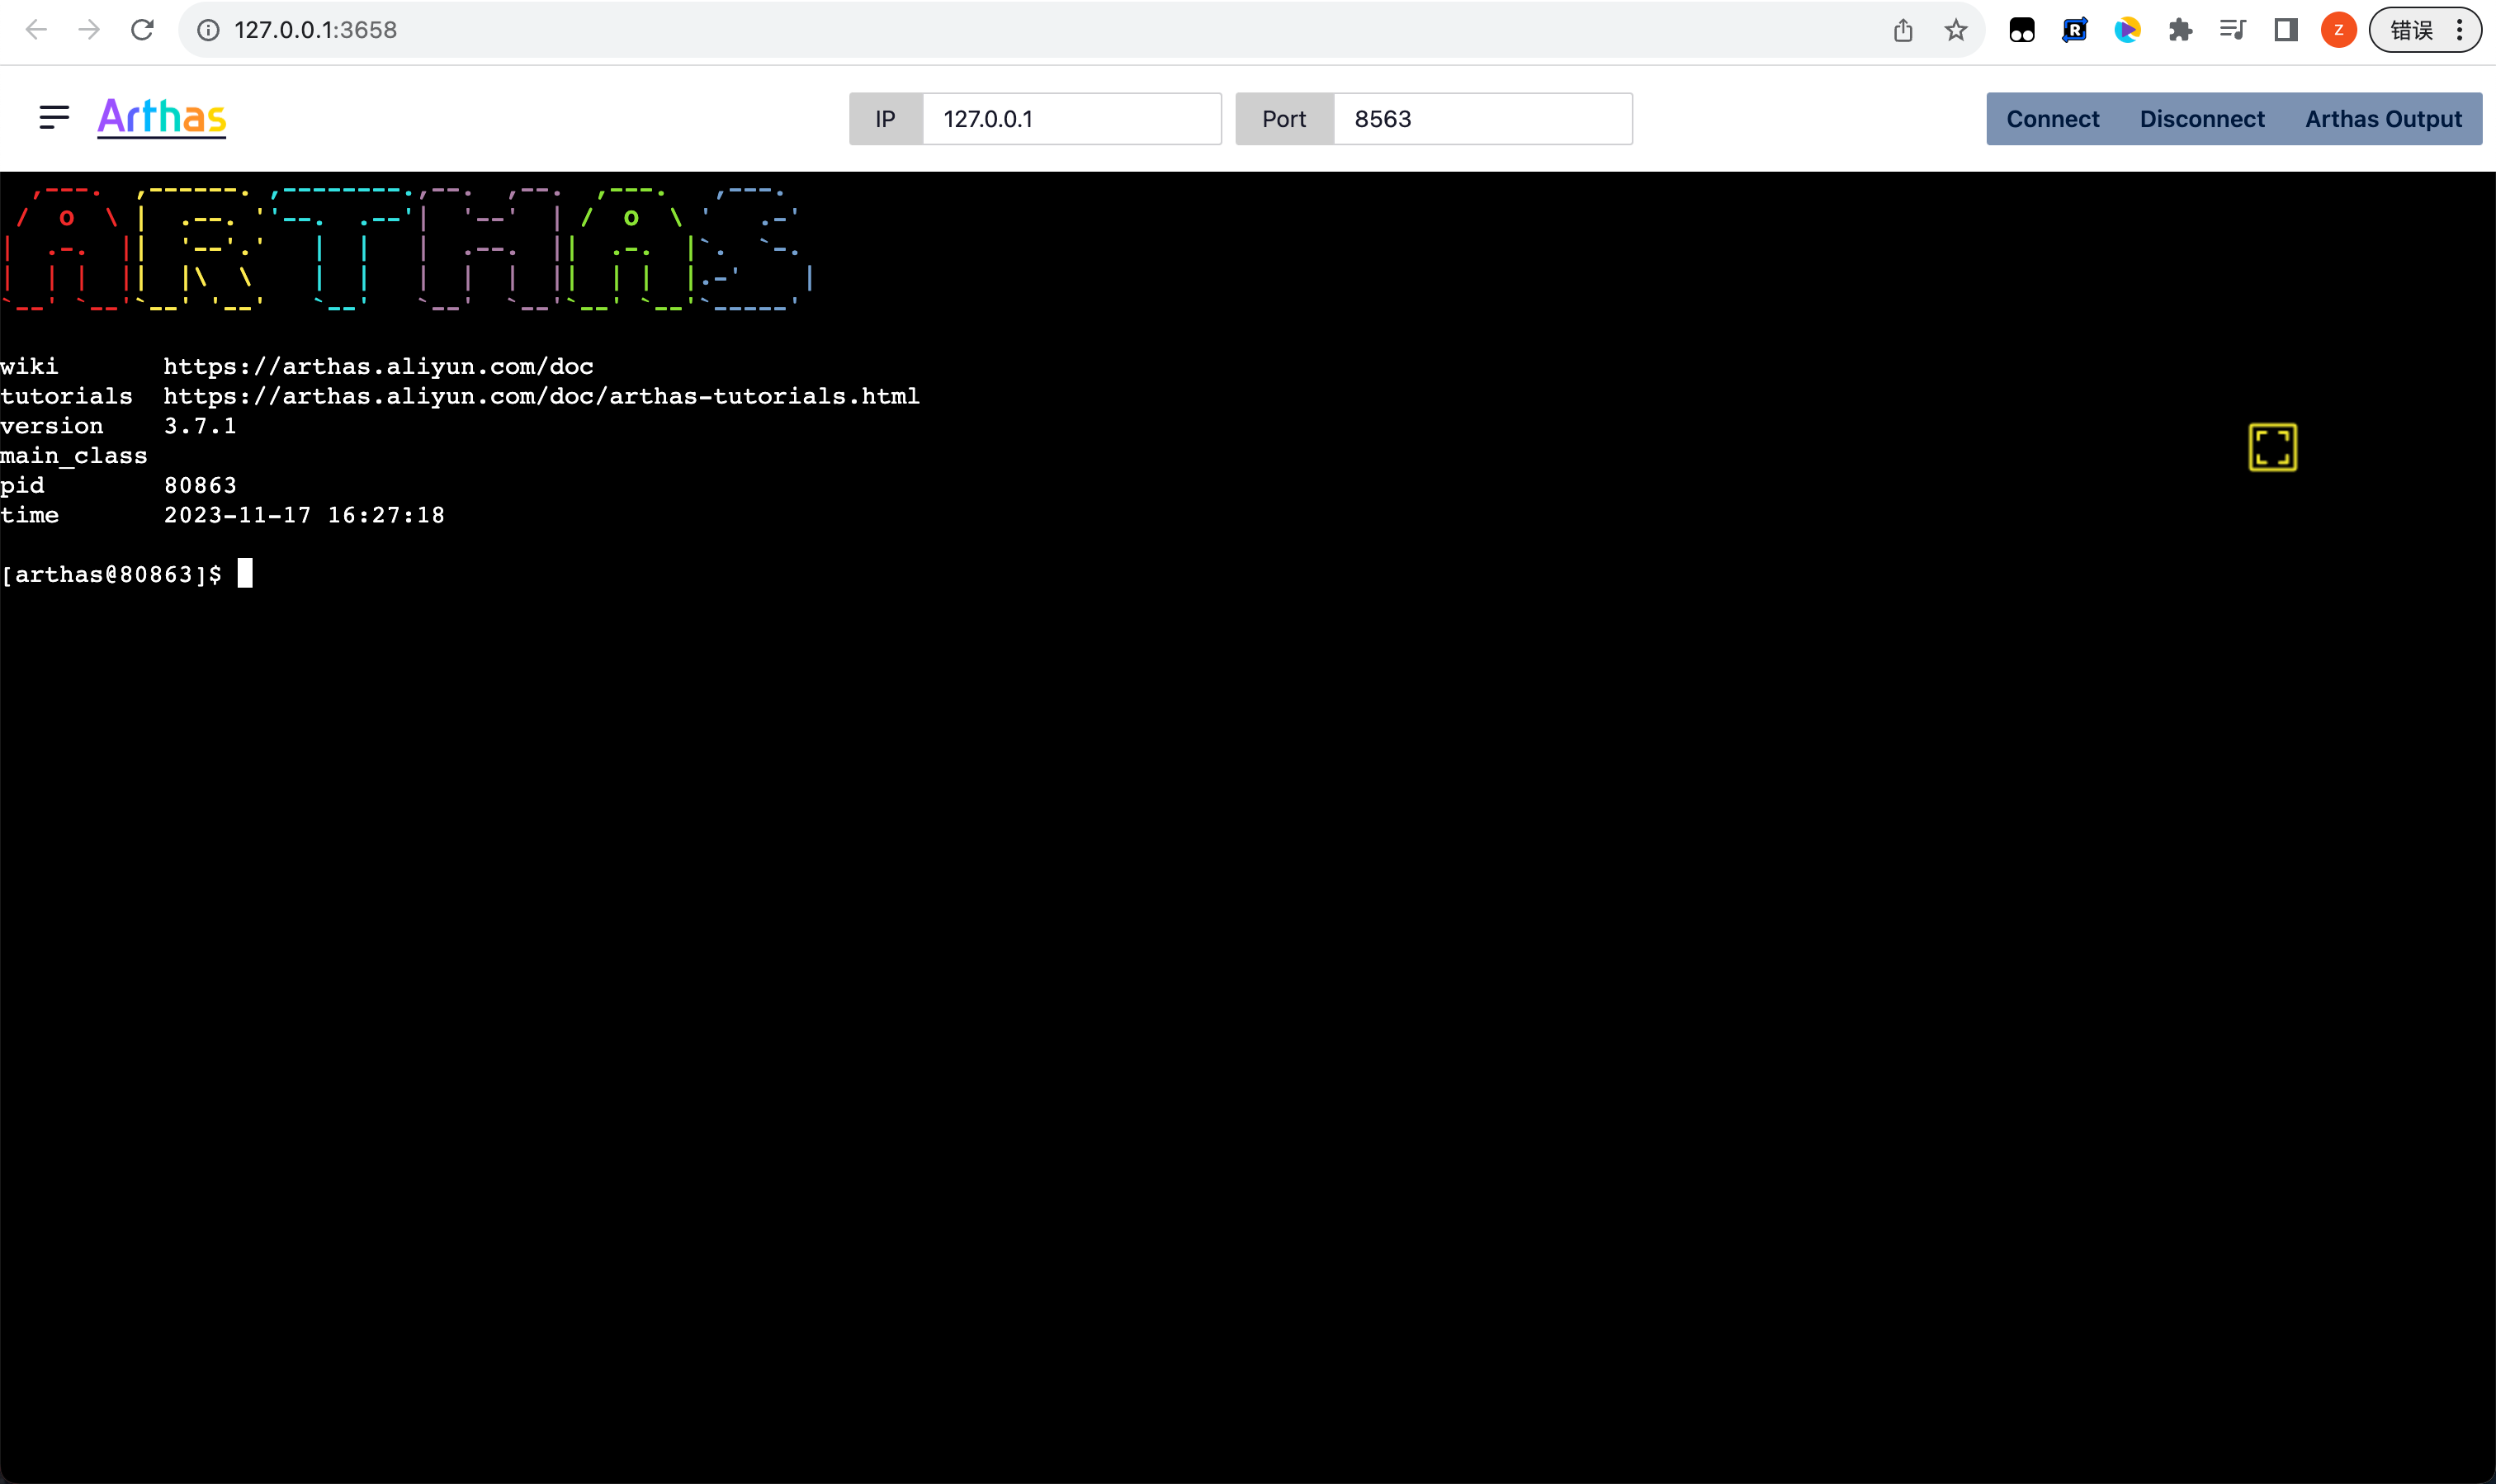Click the arthas-tutorials.html URL text
This screenshot has height=1484, width=2496.
542,396
